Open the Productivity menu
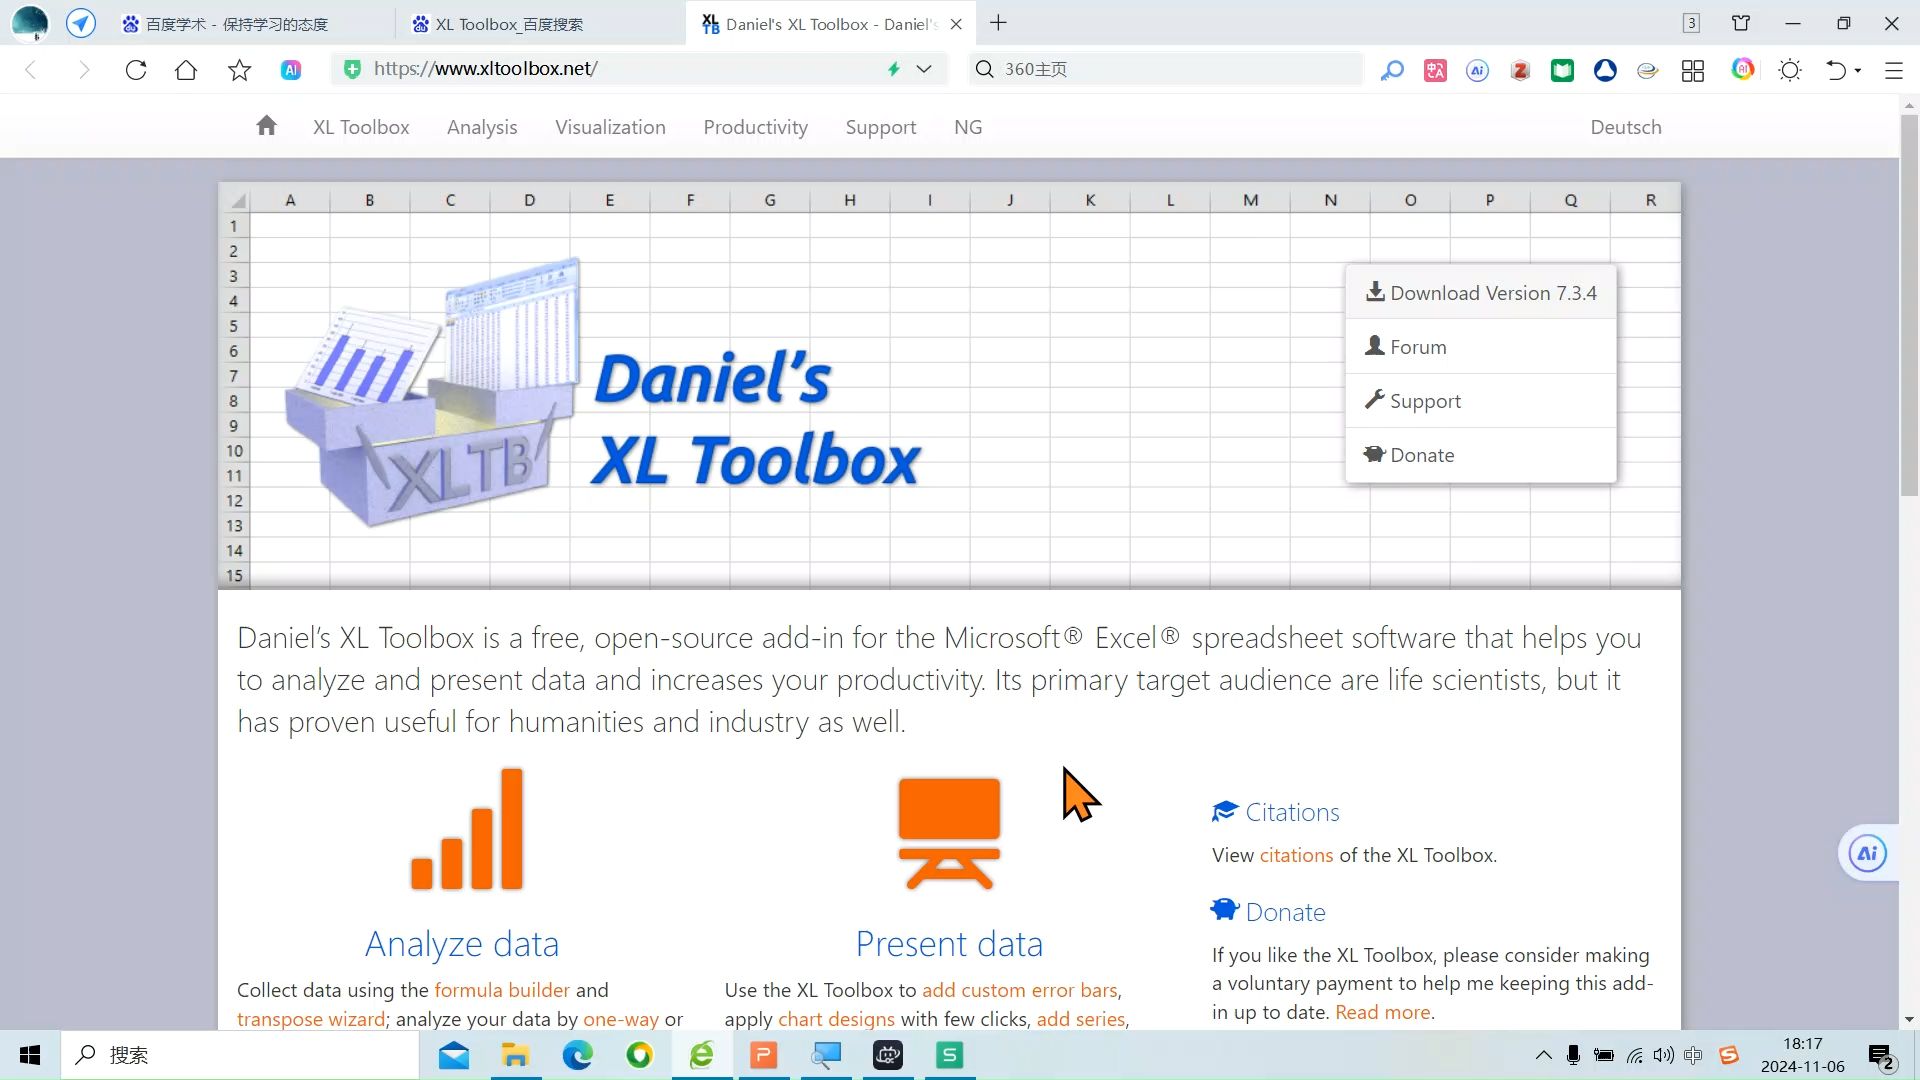The width and height of the screenshot is (1920, 1080). point(755,127)
